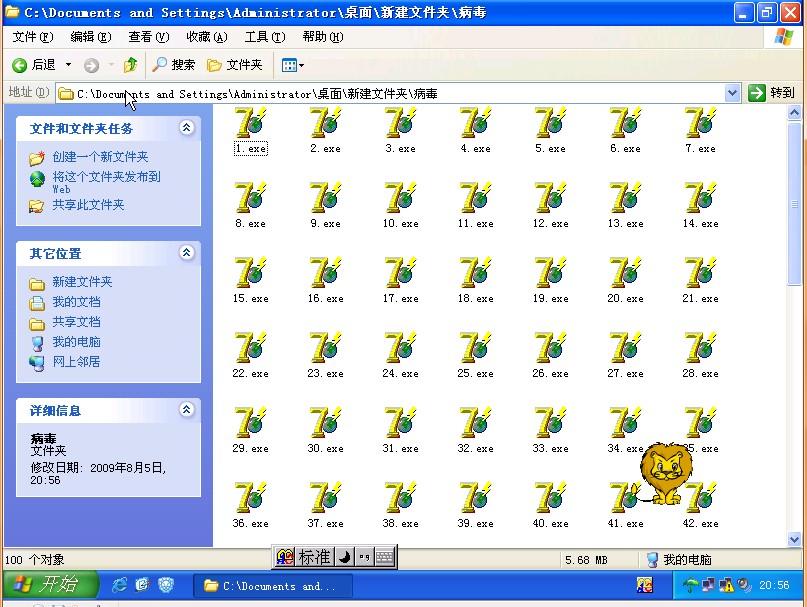The image size is (807, 607).
Task: Select the 40.exe file icon
Action: 551,497
